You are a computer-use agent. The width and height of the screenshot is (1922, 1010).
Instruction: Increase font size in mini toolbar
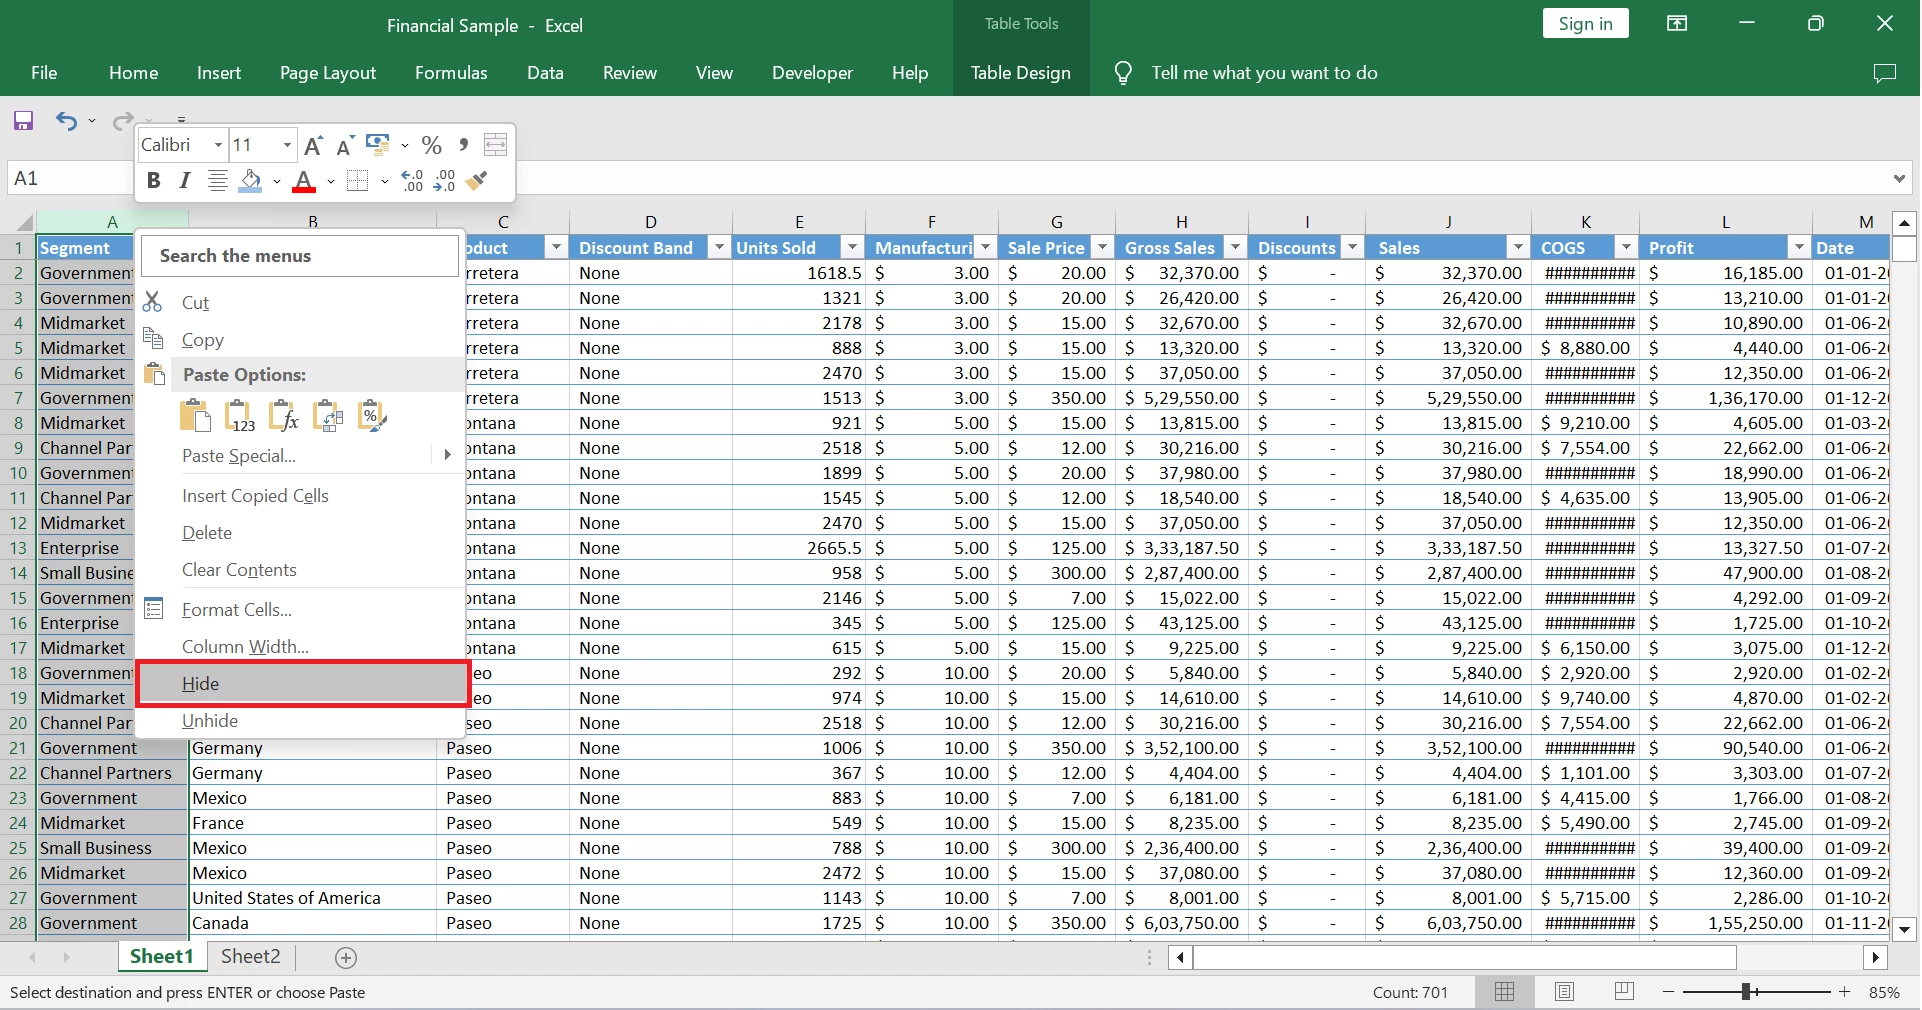313,146
